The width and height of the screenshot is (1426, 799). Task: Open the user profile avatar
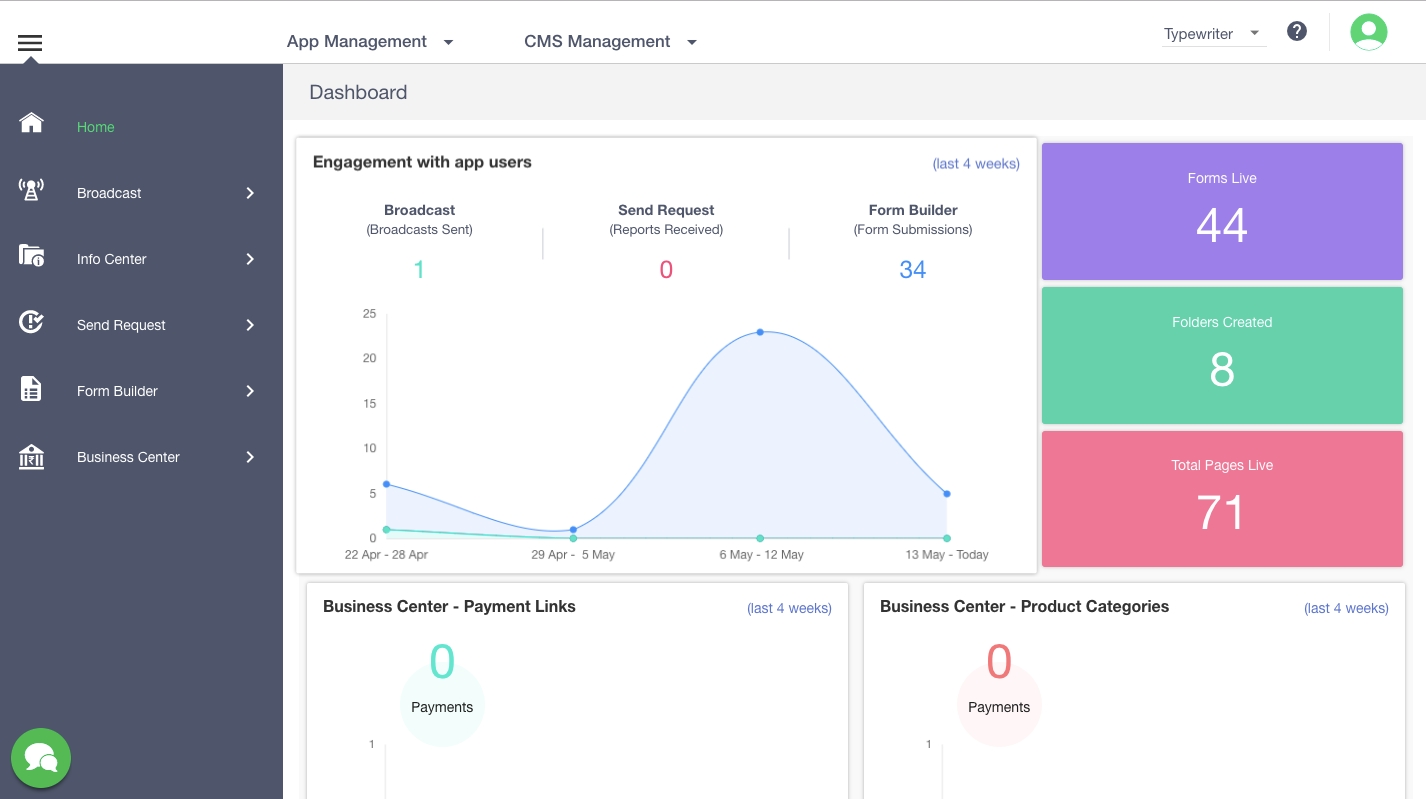1368,32
